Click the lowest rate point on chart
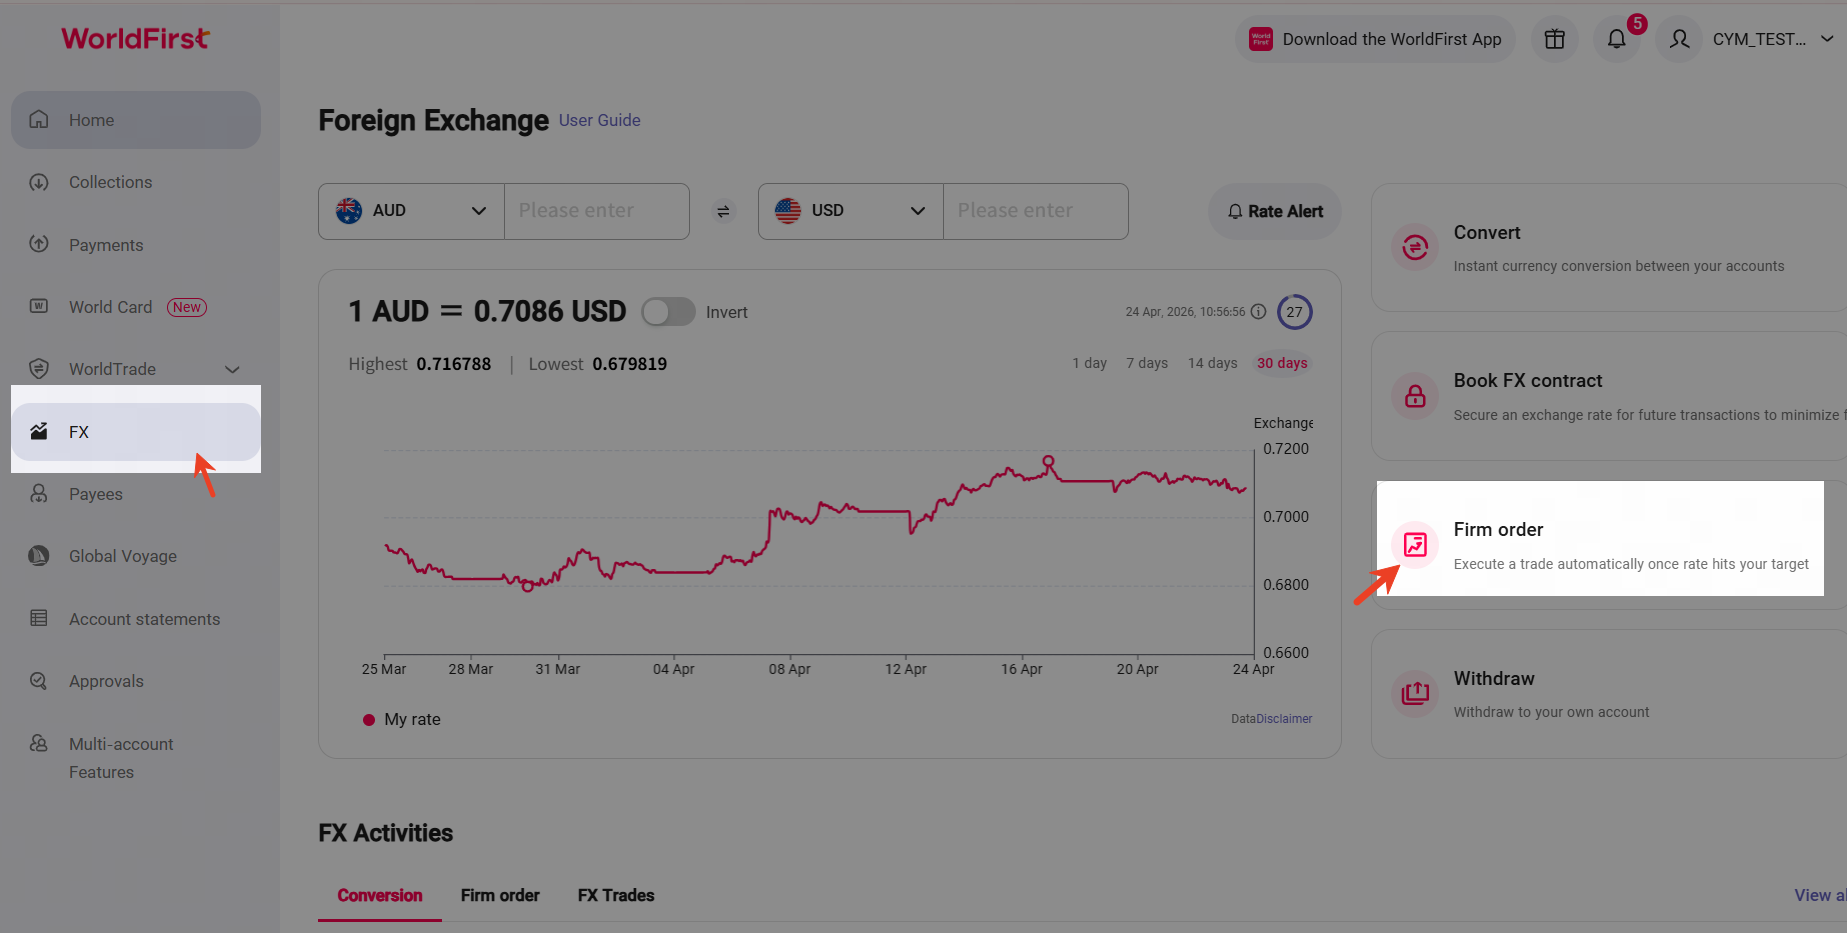This screenshot has height=933, width=1847. coord(528,586)
